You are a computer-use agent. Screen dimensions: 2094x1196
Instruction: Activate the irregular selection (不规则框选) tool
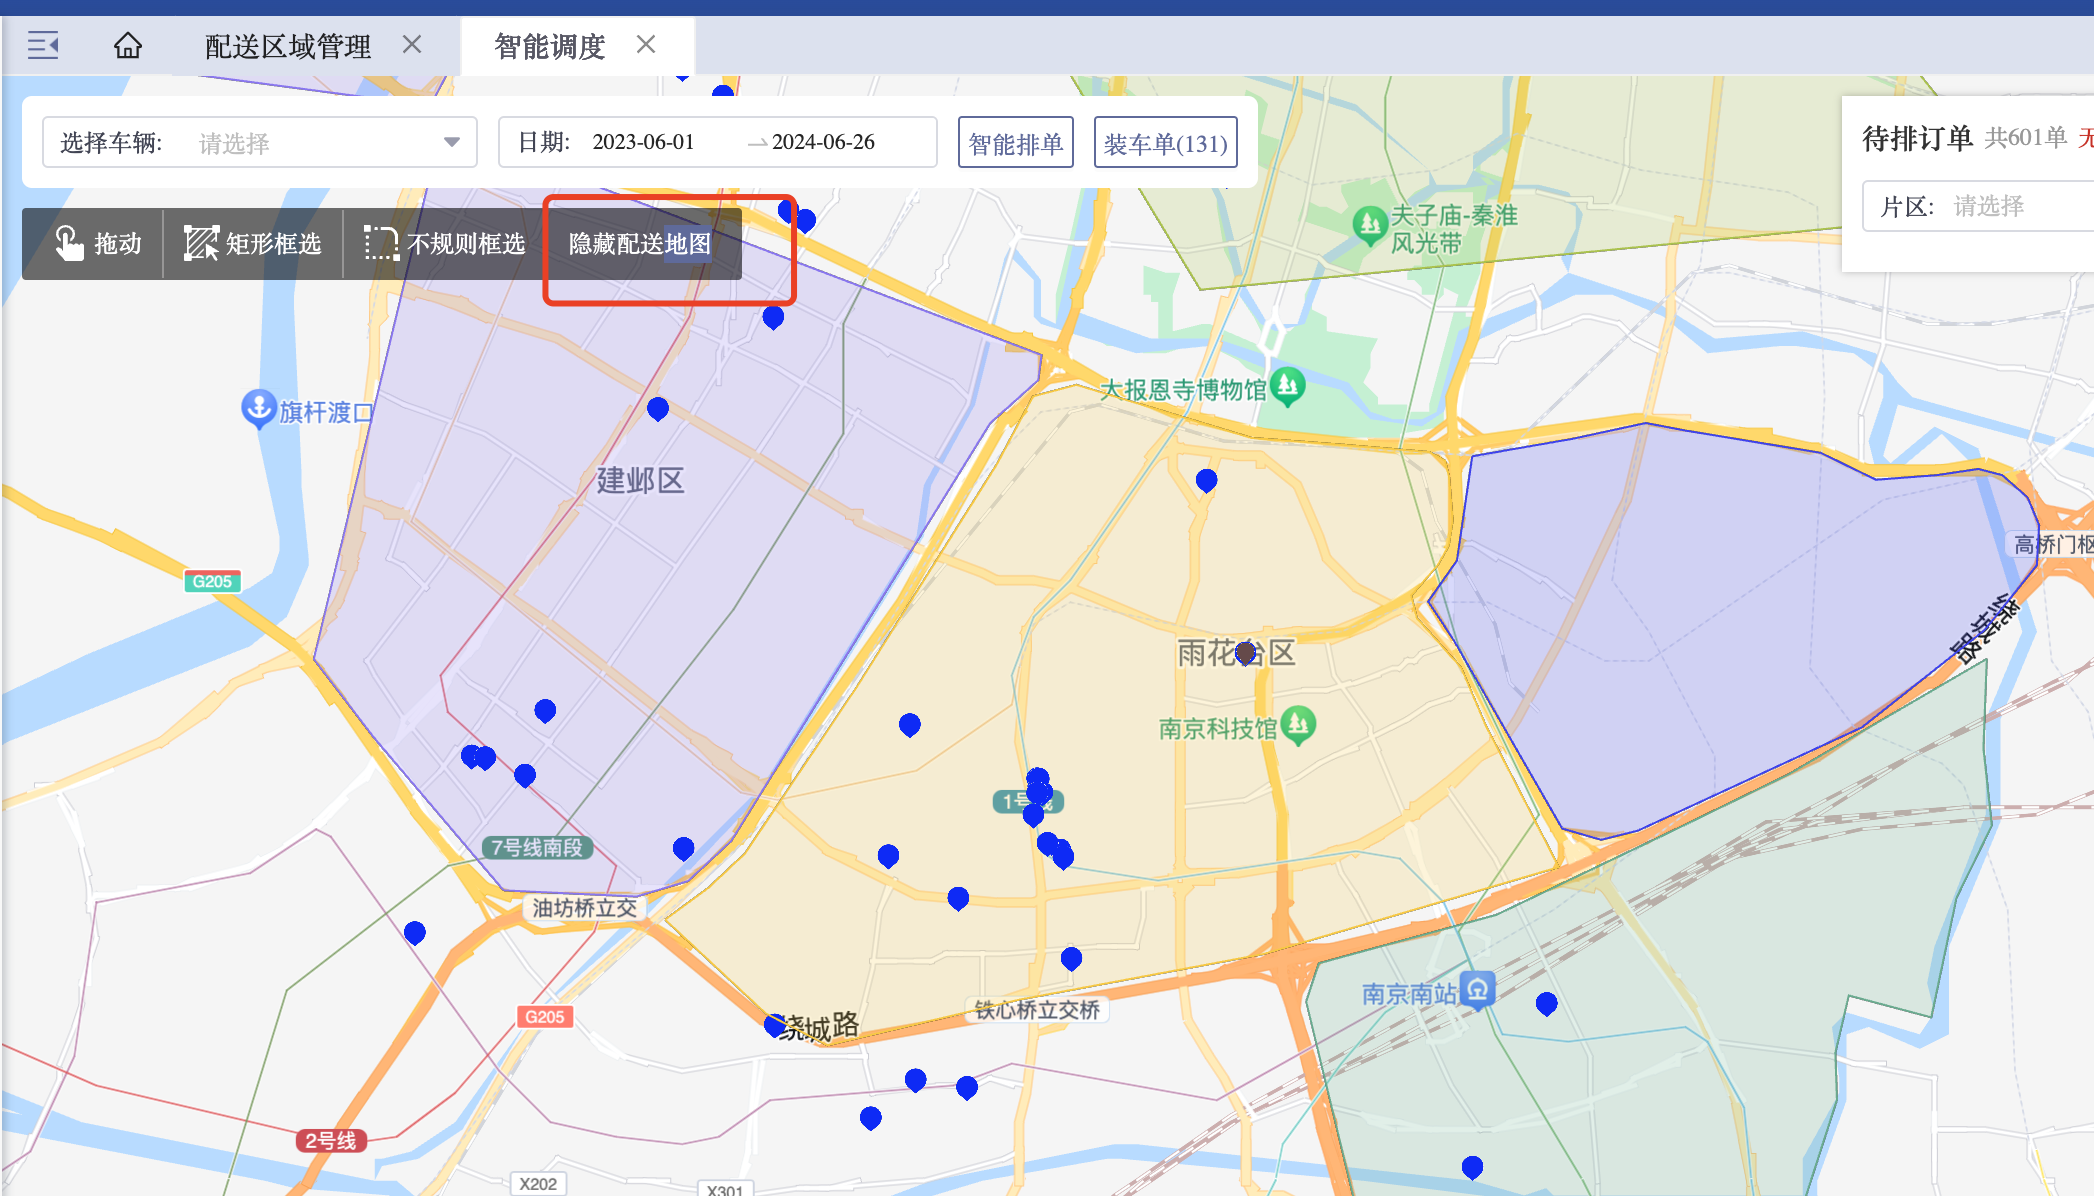[444, 244]
